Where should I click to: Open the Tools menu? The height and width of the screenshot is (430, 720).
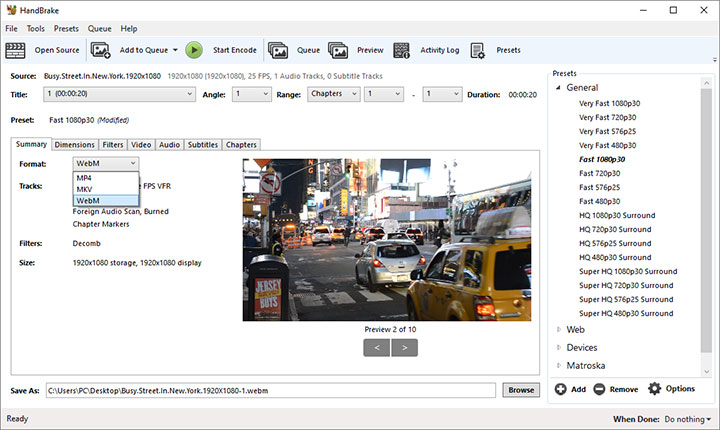point(35,29)
